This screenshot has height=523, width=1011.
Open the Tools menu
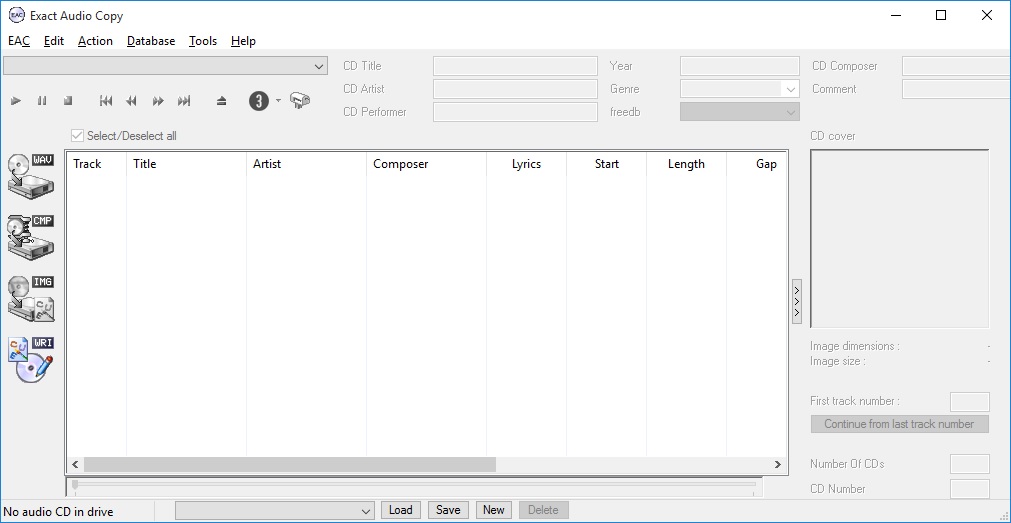point(202,41)
